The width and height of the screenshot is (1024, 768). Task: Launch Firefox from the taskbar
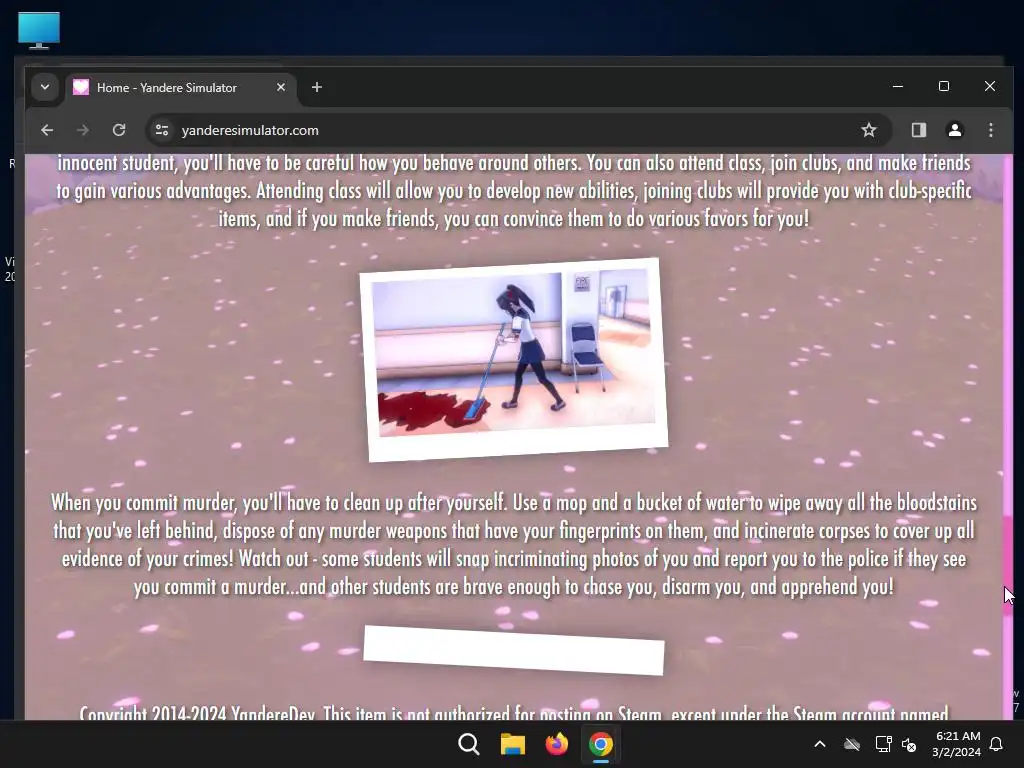[556, 744]
